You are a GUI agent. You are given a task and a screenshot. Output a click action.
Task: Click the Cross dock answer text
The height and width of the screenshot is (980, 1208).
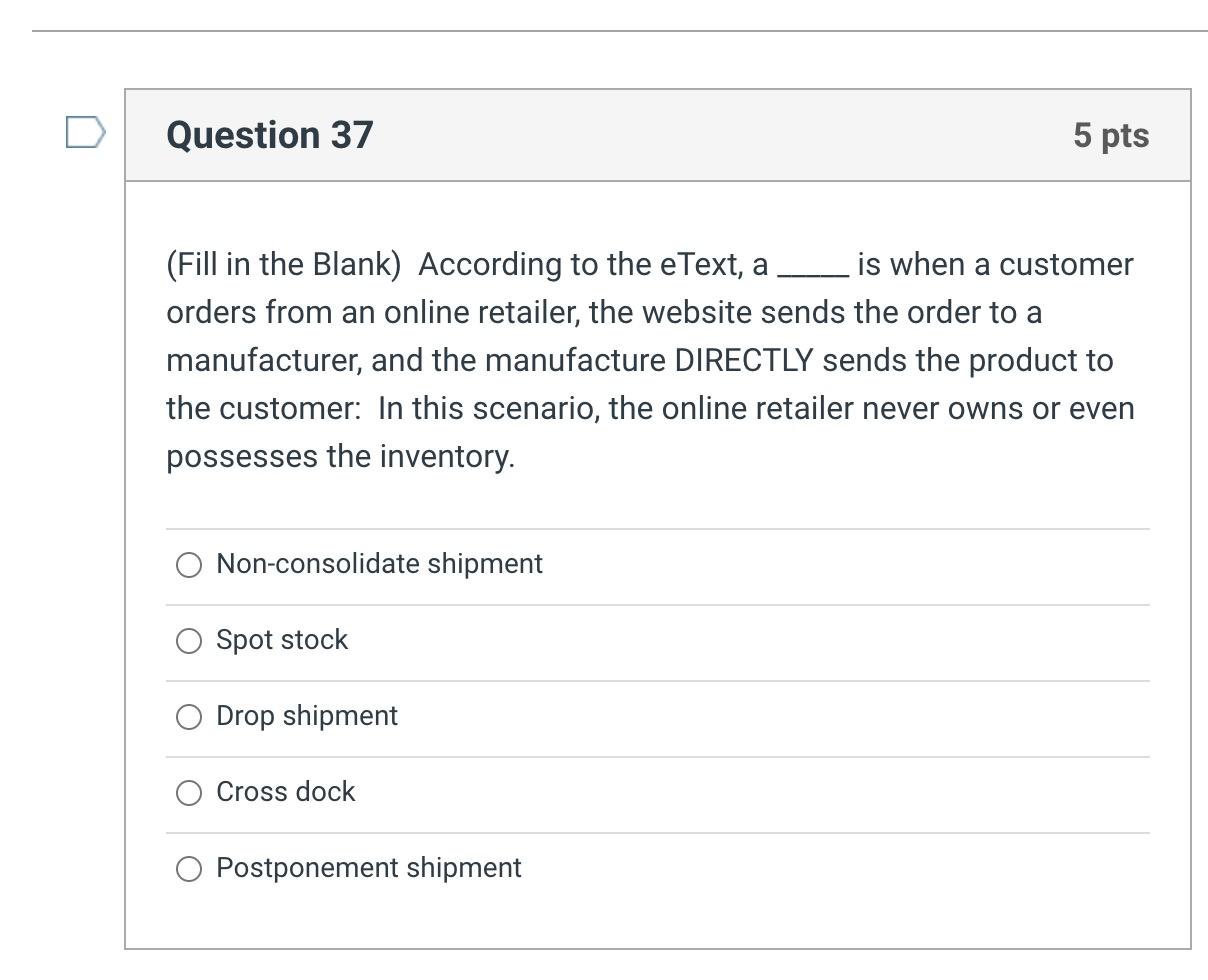point(285,791)
